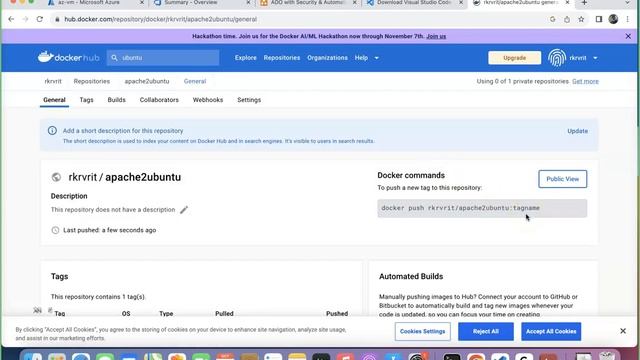Open the Webhooks tab
This screenshot has height=360, width=640.
[x=208, y=100]
